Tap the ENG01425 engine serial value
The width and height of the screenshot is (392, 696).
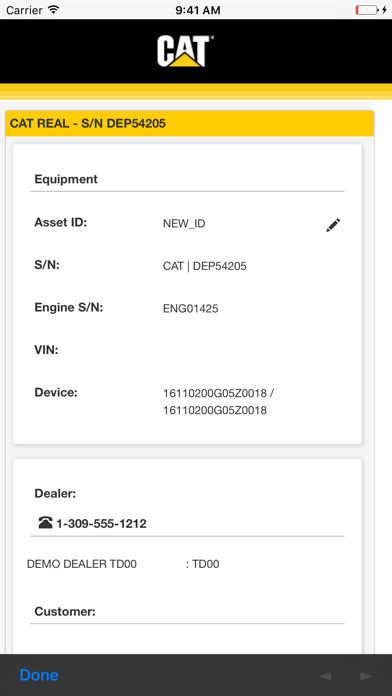point(190,308)
